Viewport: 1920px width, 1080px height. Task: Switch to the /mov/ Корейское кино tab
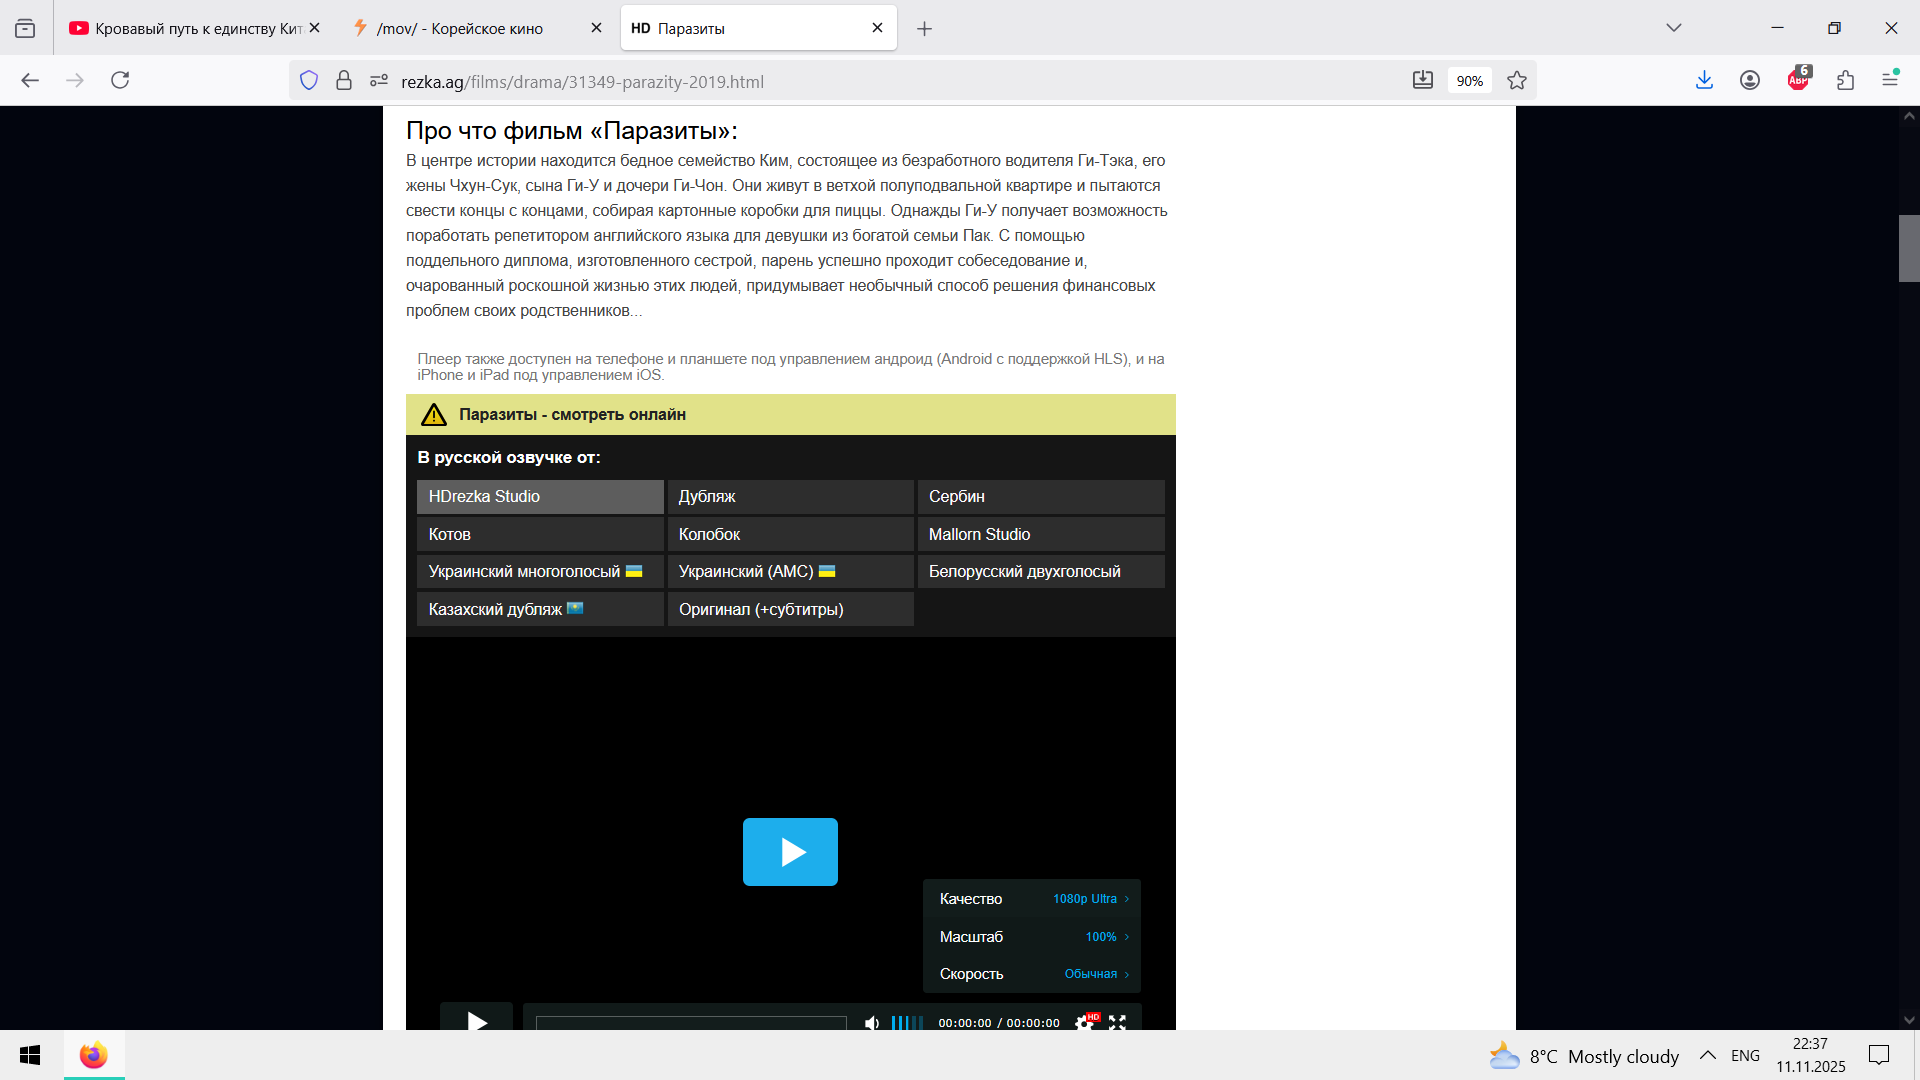(x=460, y=29)
